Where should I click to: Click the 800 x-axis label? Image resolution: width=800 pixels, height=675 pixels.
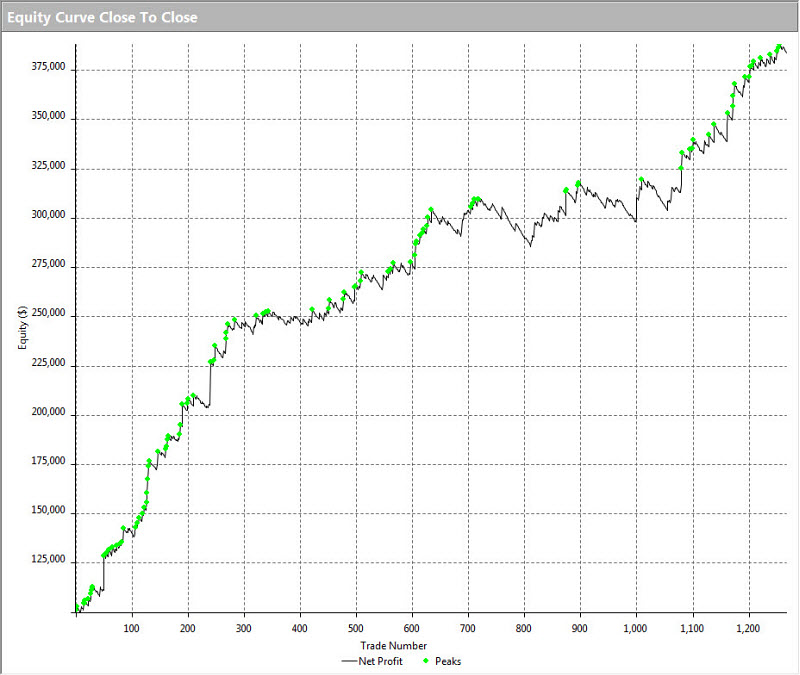(523, 628)
